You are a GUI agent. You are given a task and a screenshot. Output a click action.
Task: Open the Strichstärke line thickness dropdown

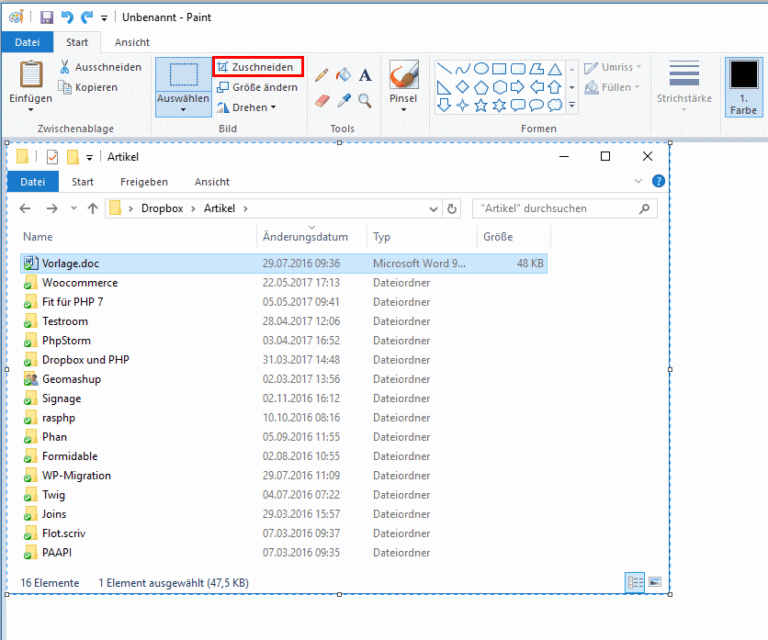684,86
